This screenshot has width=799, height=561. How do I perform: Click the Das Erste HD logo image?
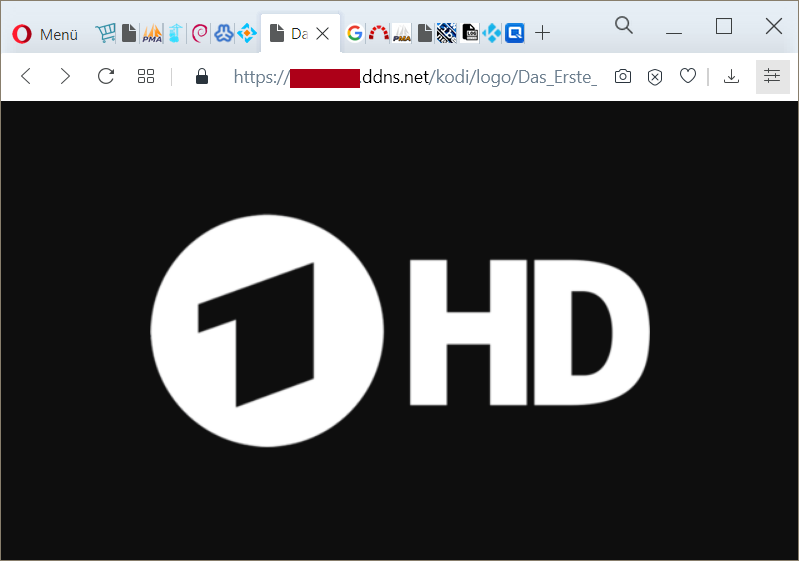click(400, 331)
